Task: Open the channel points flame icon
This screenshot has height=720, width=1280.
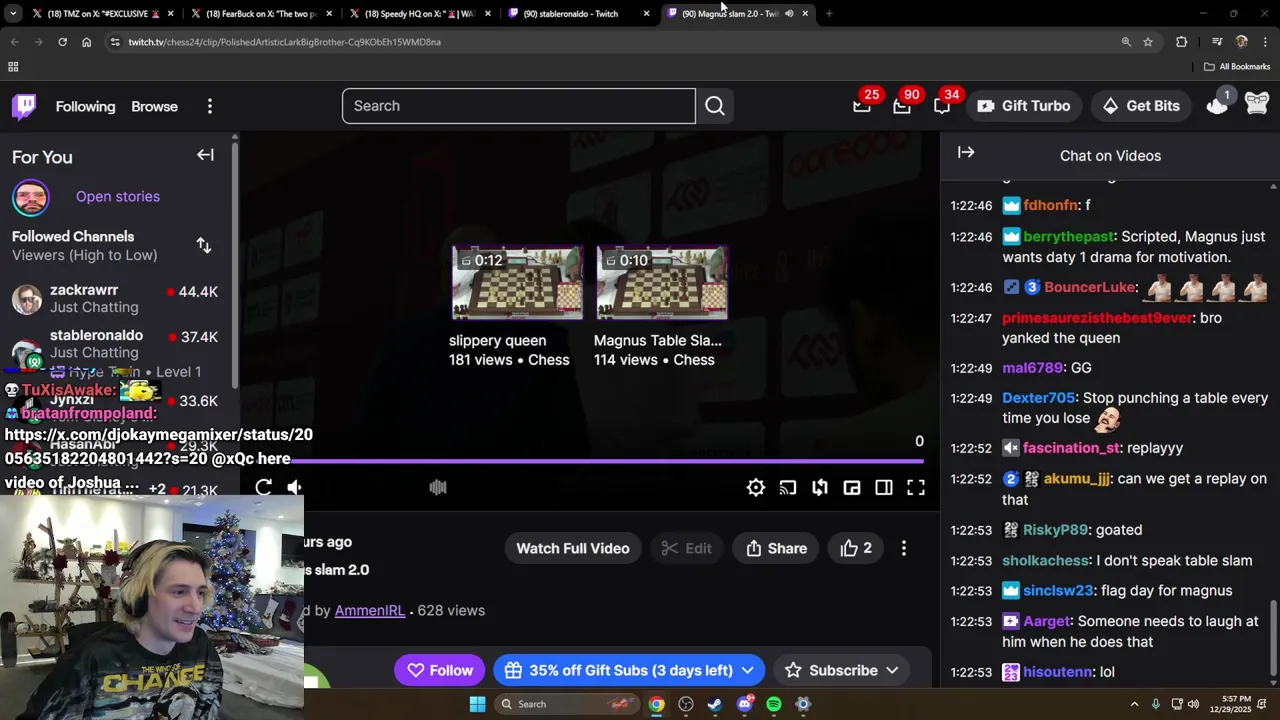Action: pos(1217,106)
